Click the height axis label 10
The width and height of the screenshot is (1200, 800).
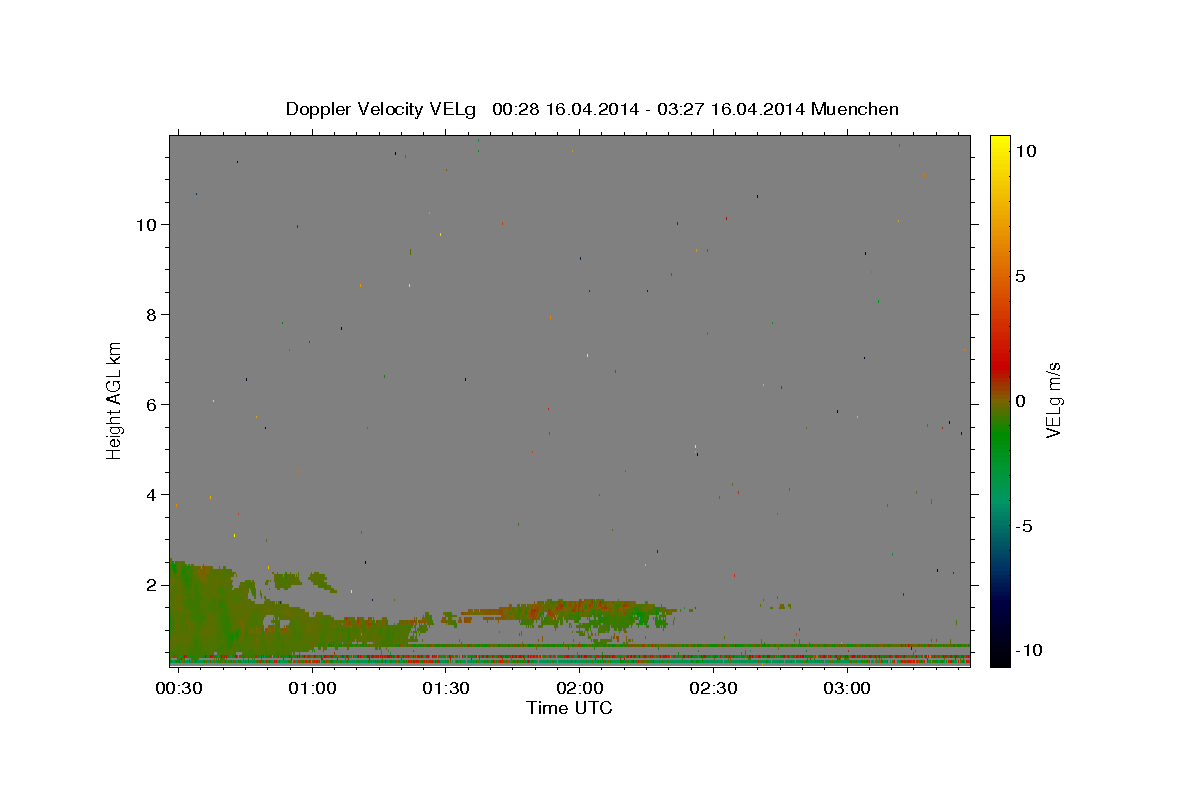[148, 224]
